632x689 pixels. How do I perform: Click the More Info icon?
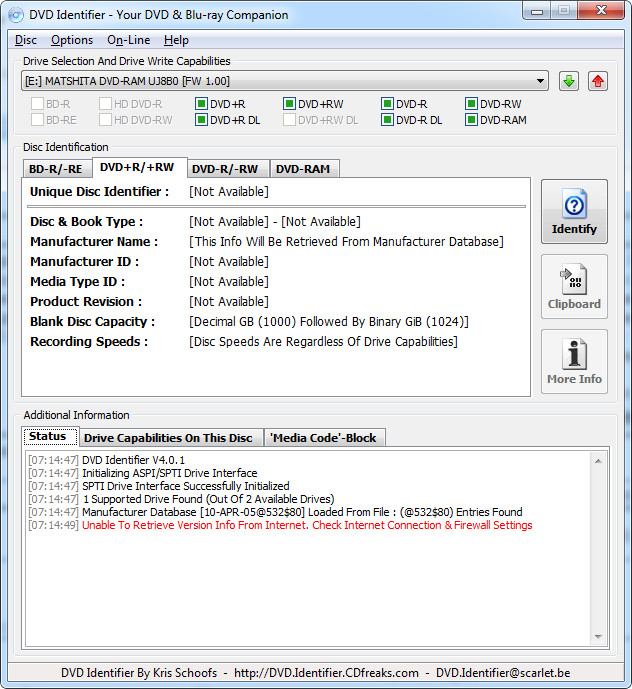pyautogui.click(x=574, y=355)
